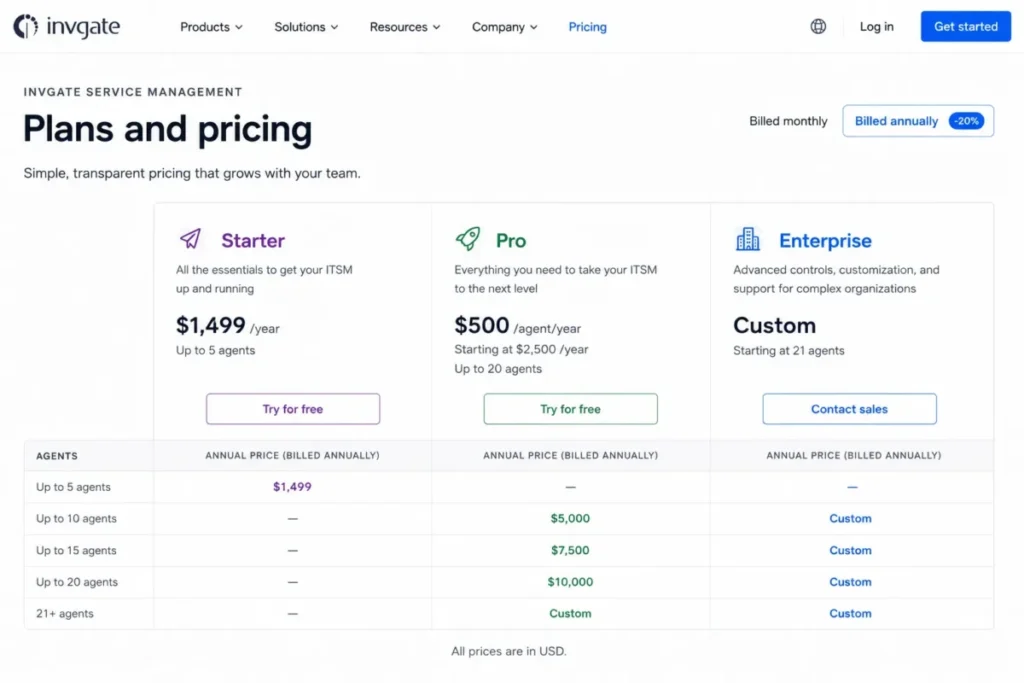
Task: Click Enterprise Custom for 21+ agents
Action: (x=850, y=613)
